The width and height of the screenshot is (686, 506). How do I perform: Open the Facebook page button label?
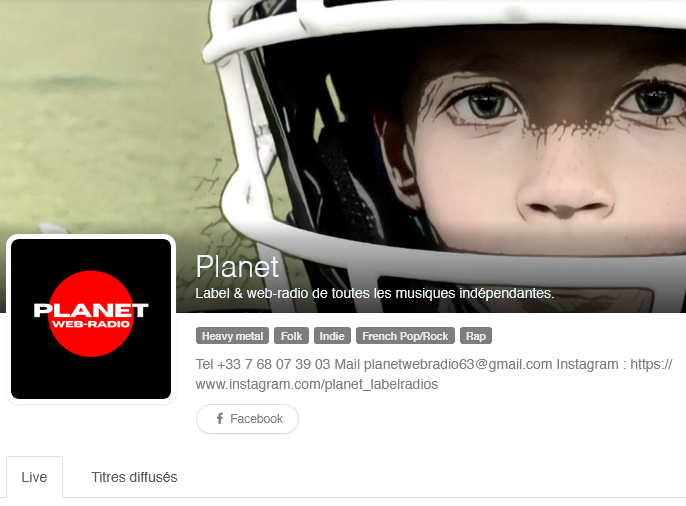tap(256, 419)
